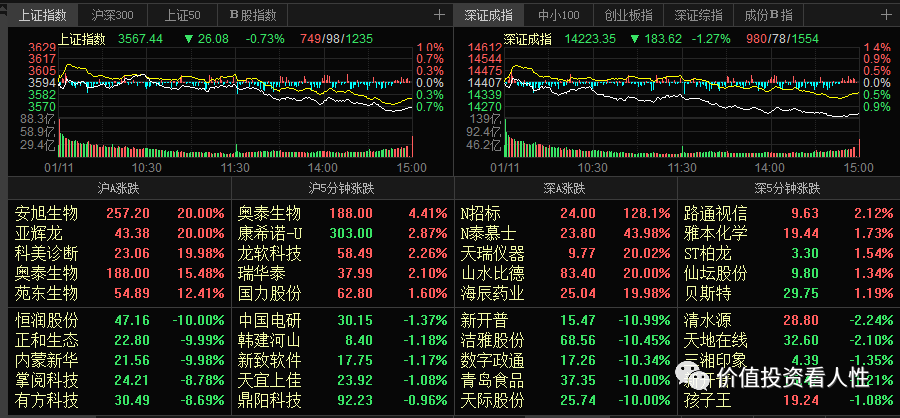This screenshot has height=418, width=900.
Task: Select the 贝斯特 stock
Action: pyautogui.click(x=789, y=293)
